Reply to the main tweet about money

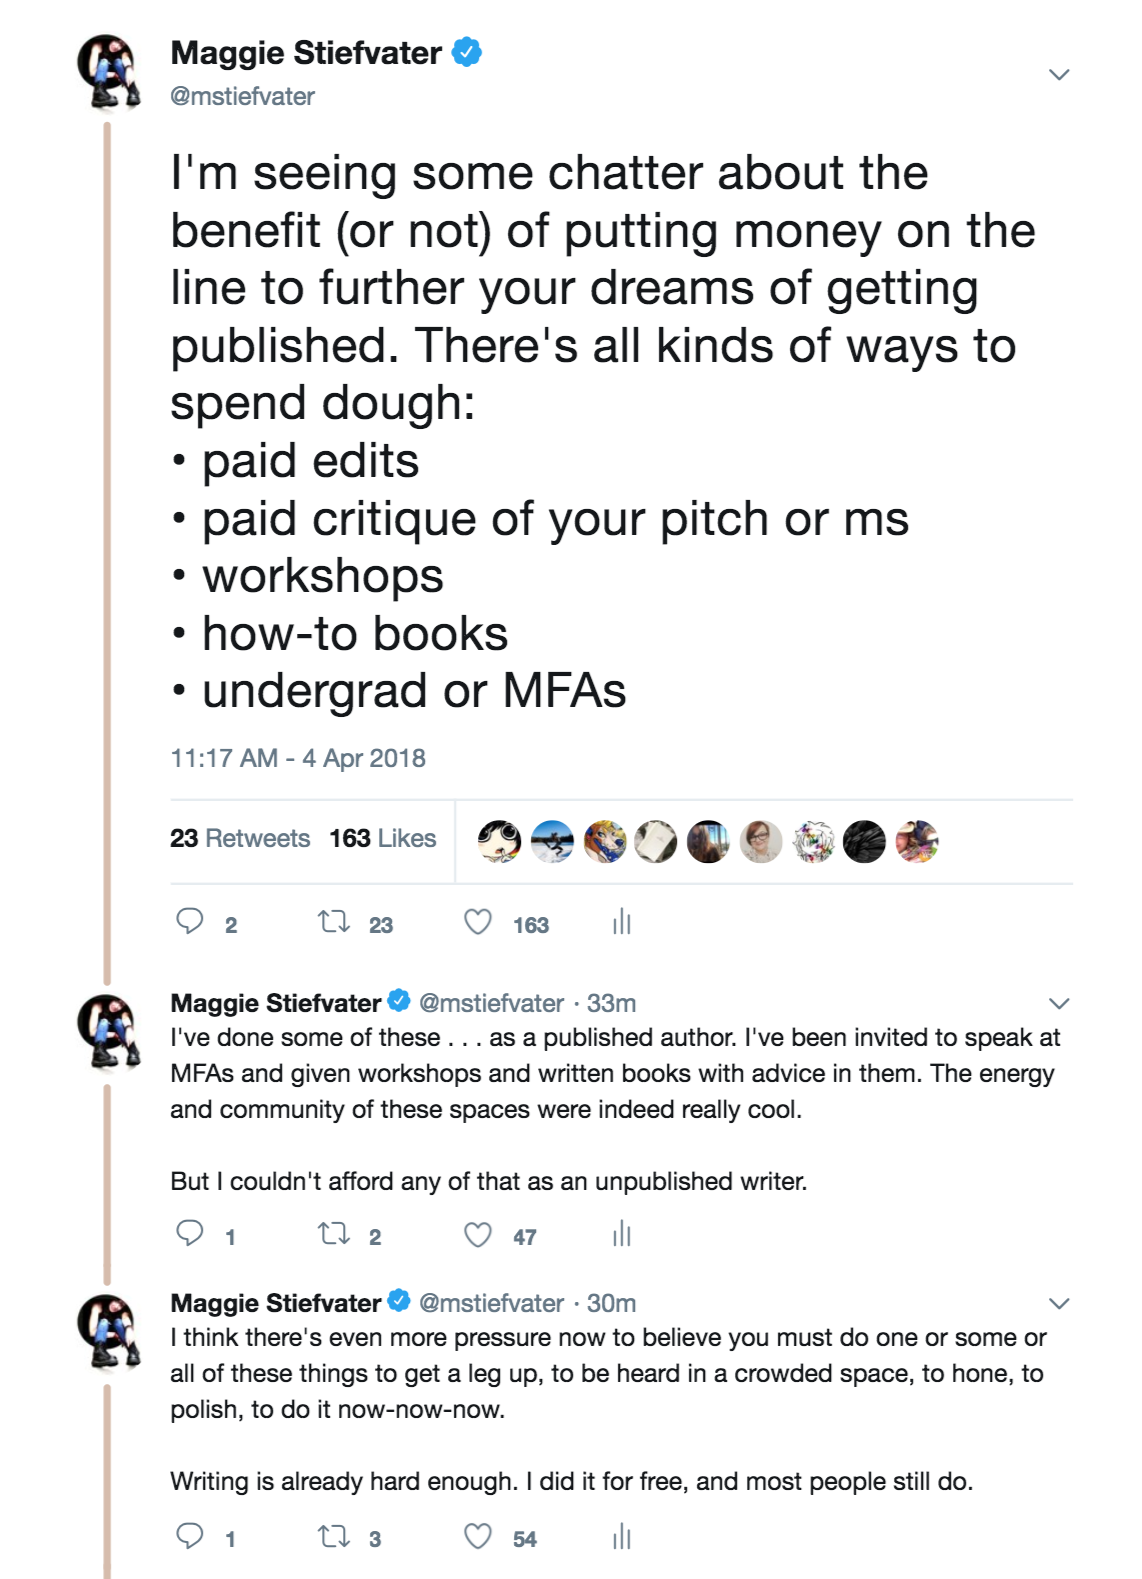190,921
